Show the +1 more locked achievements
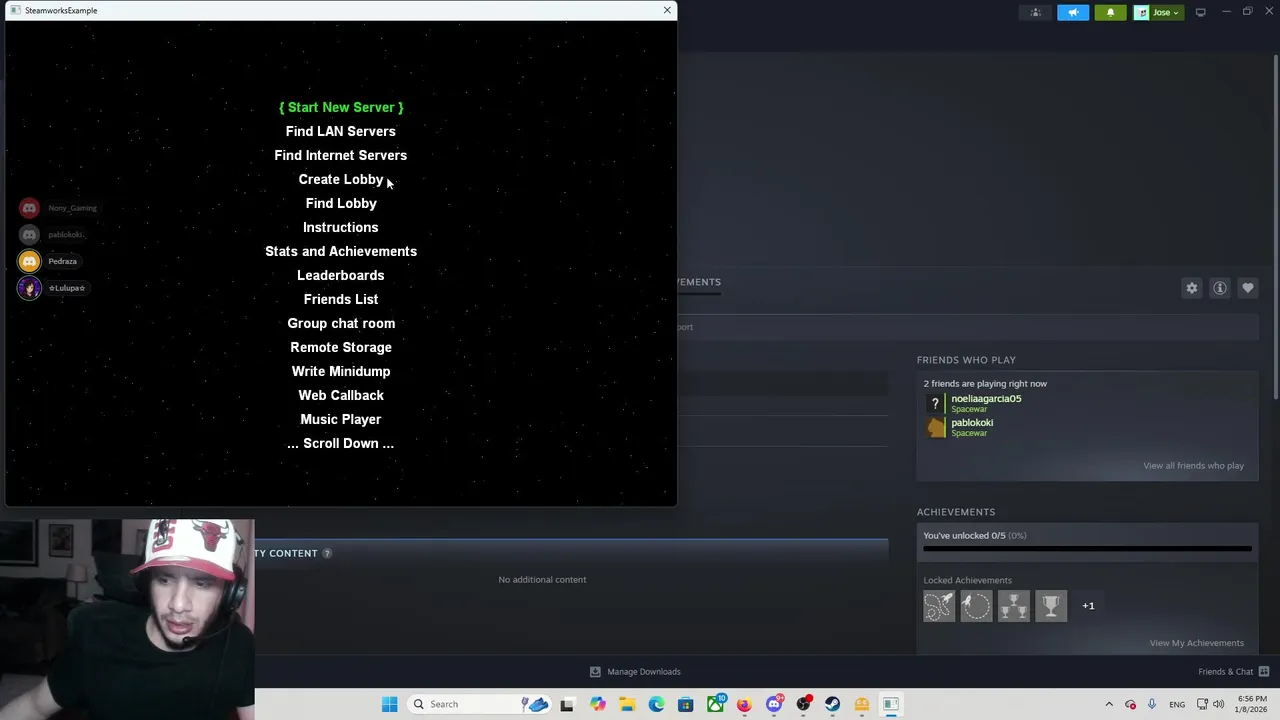This screenshot has width=1280, height=720. (1088, 606)
